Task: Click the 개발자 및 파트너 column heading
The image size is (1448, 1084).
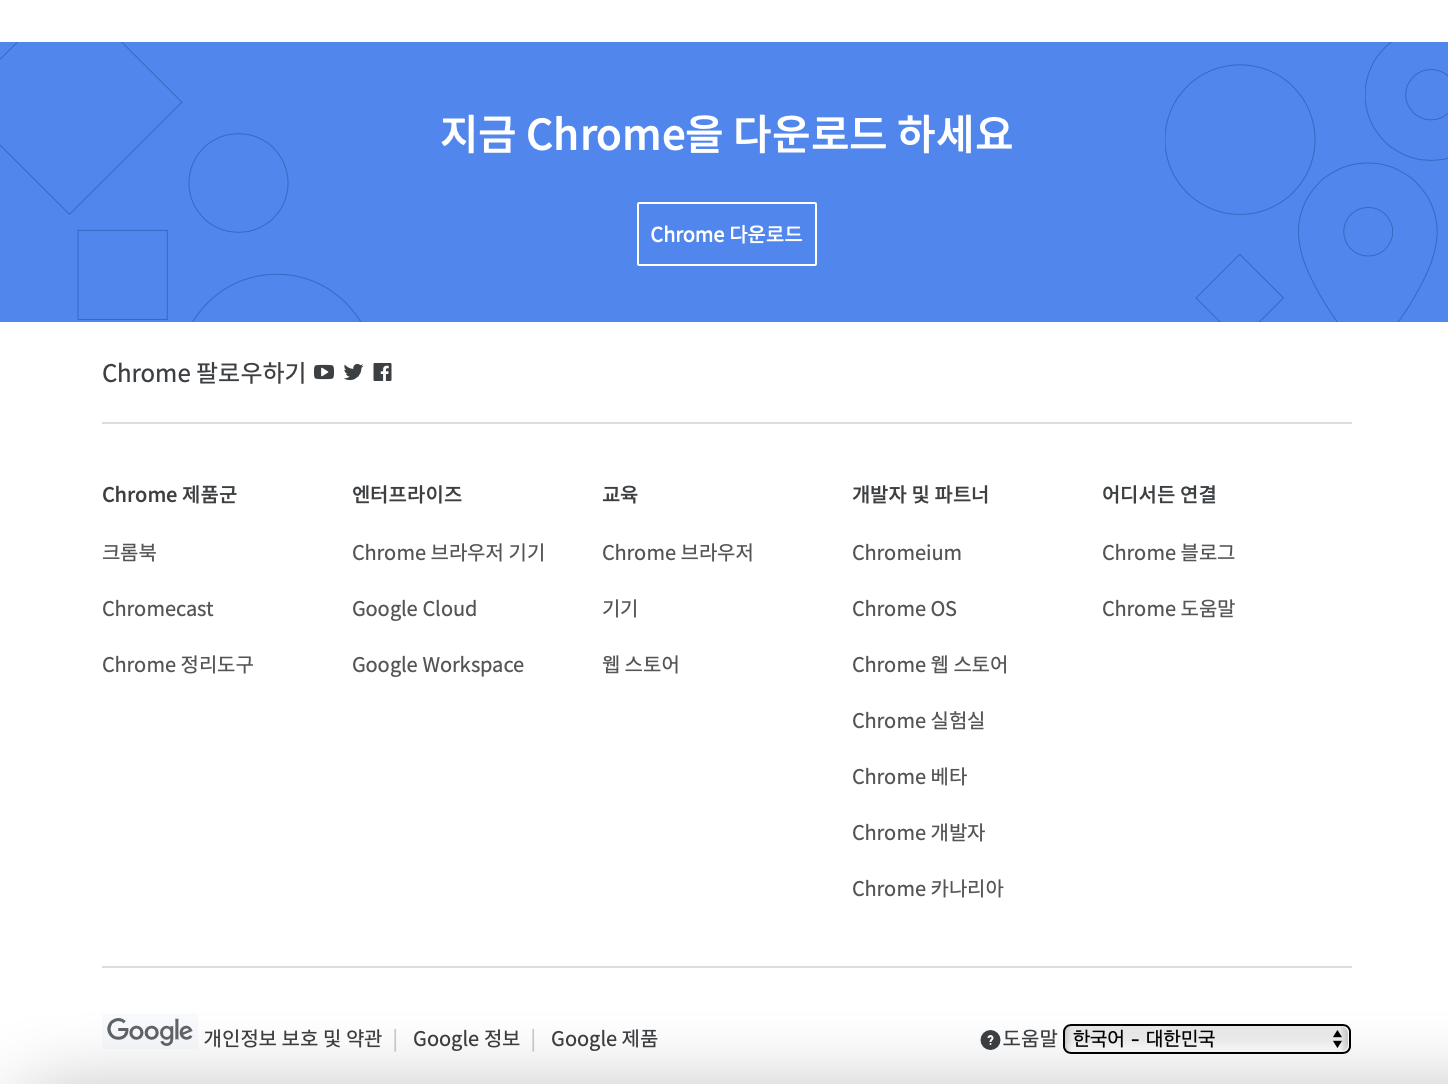Action: (x=920, y=494)
